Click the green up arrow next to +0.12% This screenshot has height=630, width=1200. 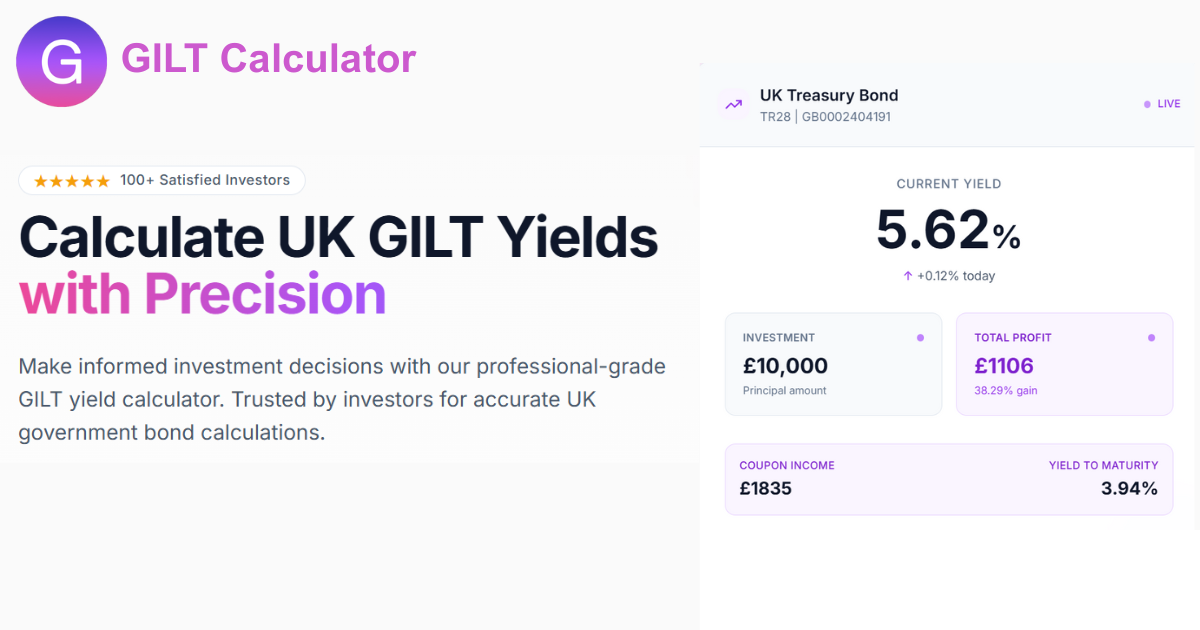pyautogui.click(x=907, y=276)
